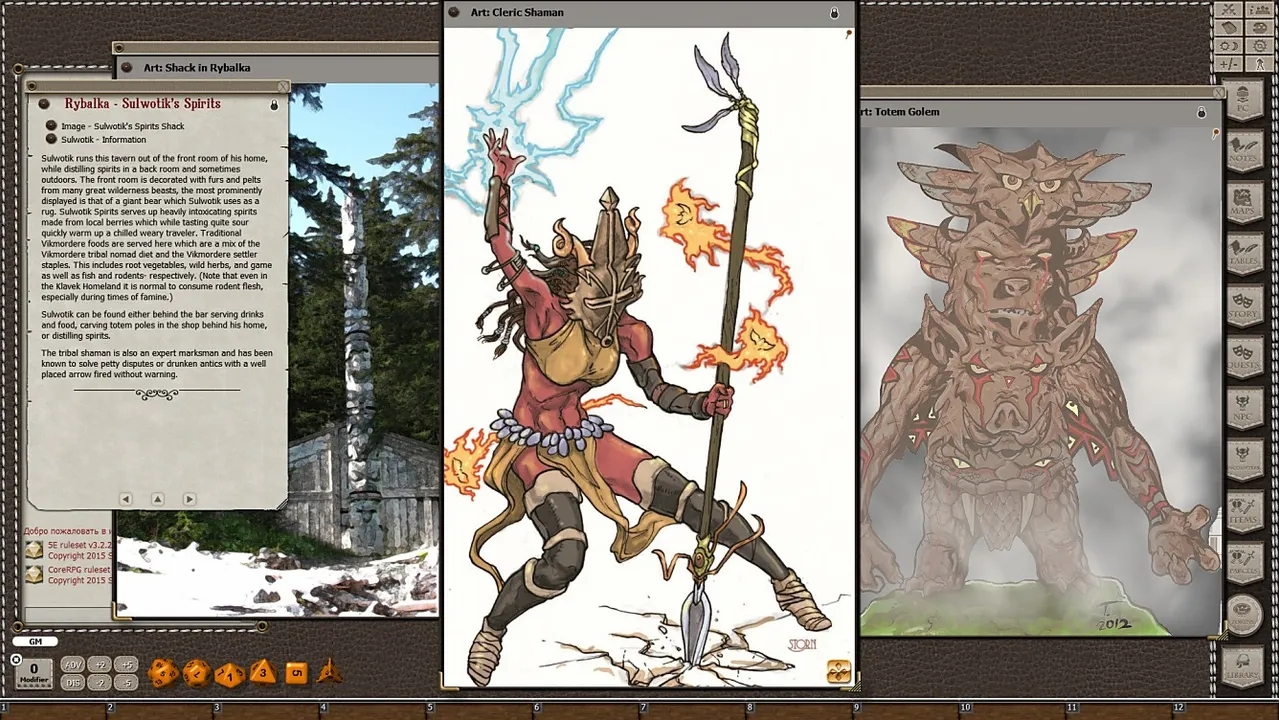Go up to parent story entry arrow

(x=157, y=499)
